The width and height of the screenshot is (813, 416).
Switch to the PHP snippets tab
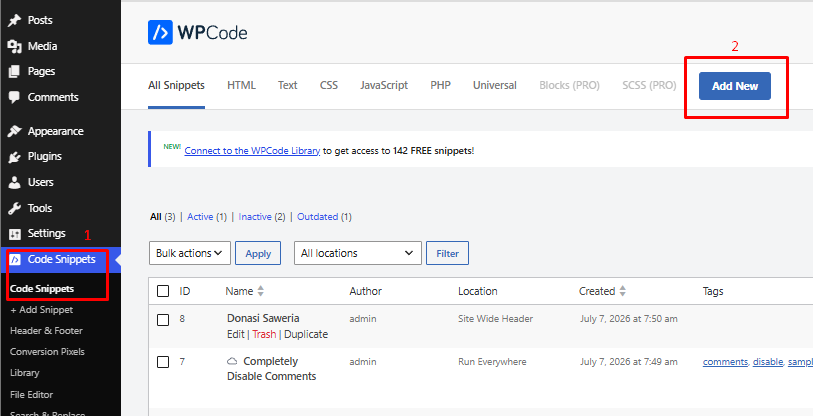[440, 86]
